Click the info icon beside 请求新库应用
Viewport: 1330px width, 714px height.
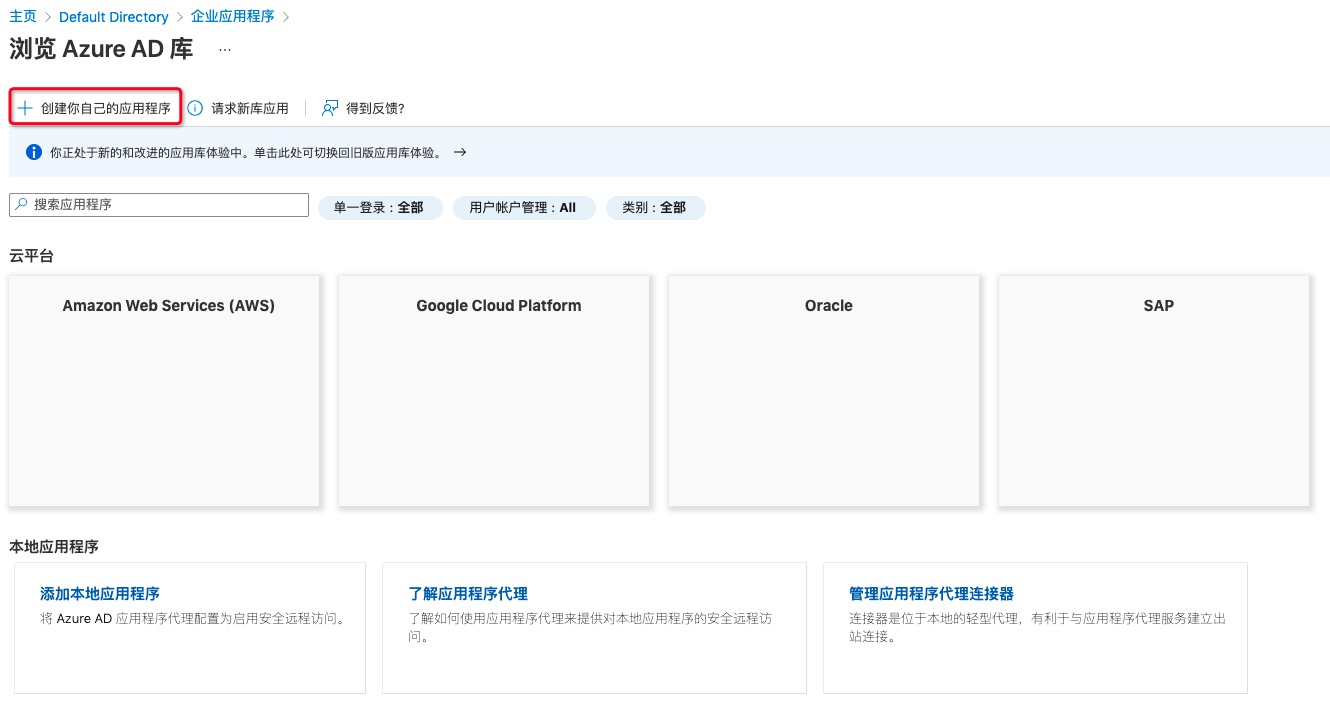pos(195,108)
